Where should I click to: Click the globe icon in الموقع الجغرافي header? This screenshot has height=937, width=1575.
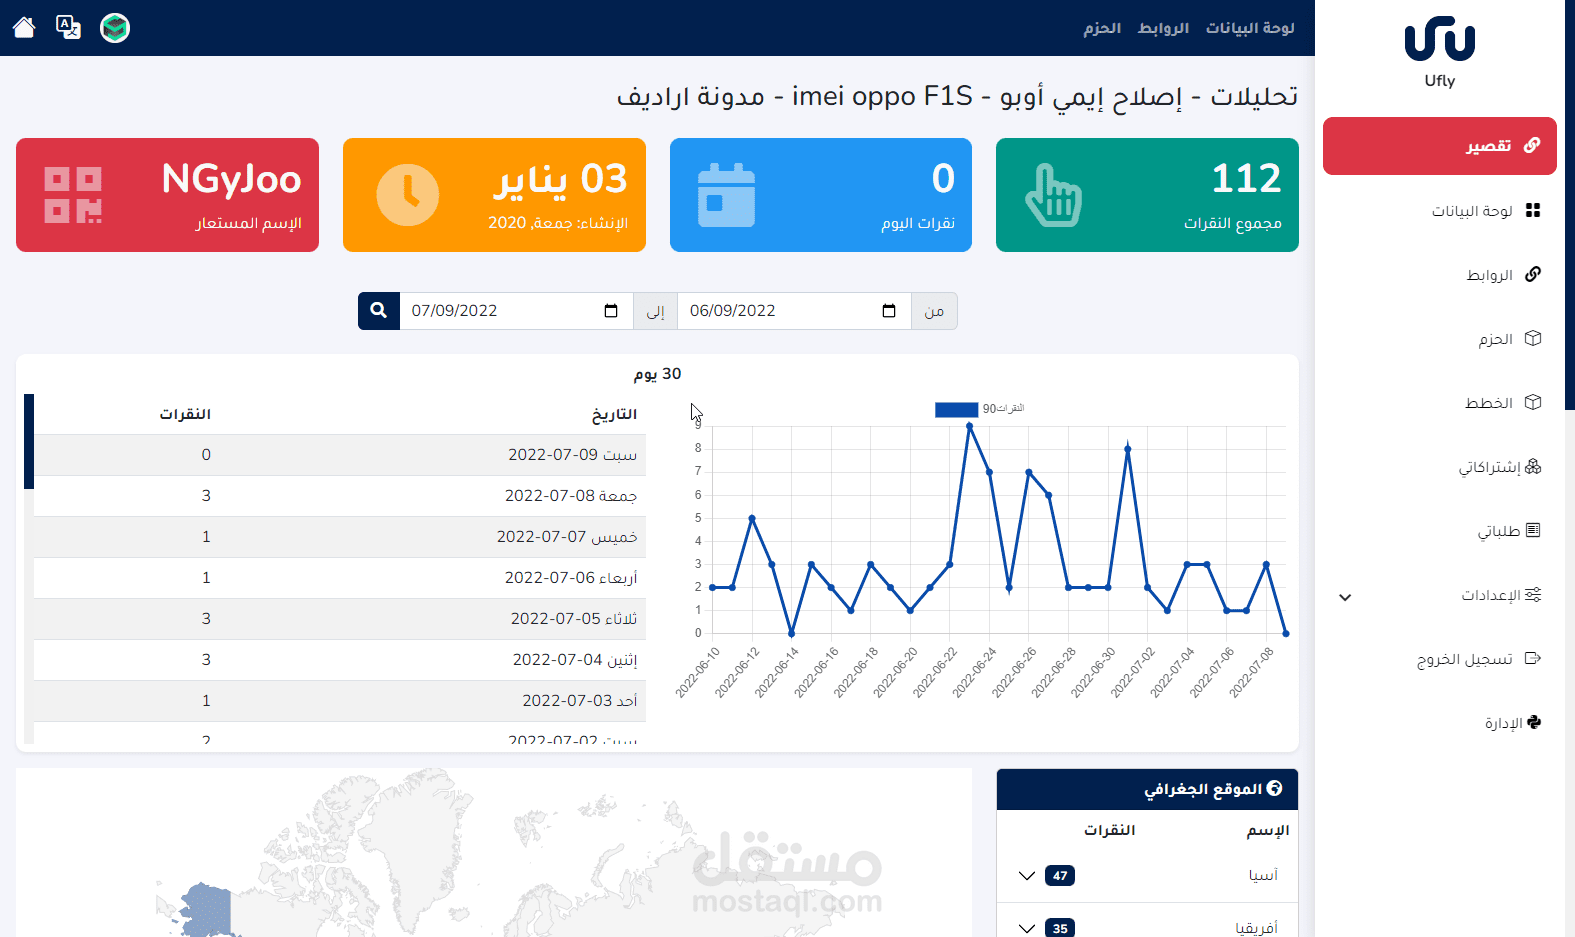(1275, 788)
